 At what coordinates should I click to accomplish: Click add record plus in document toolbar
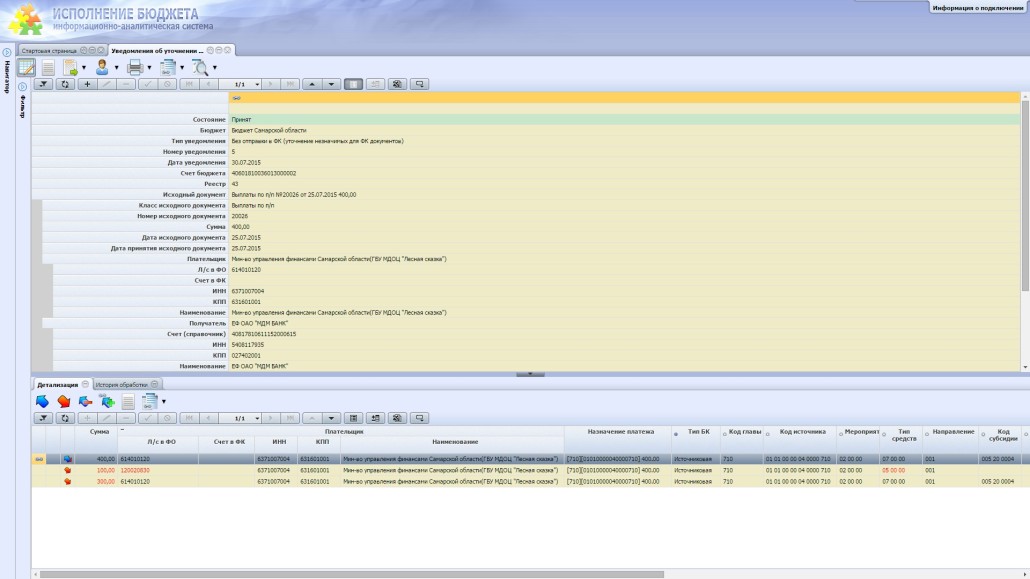(87, 84)
